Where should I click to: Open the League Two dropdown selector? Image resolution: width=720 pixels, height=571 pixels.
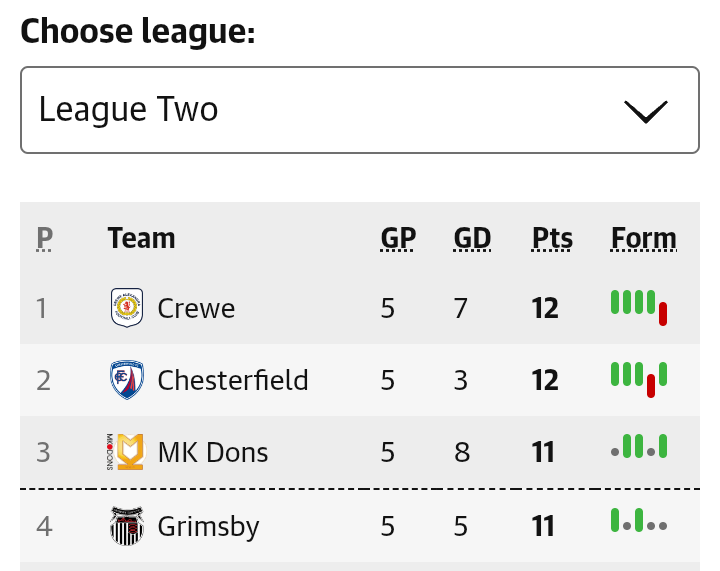click(360, 110)
